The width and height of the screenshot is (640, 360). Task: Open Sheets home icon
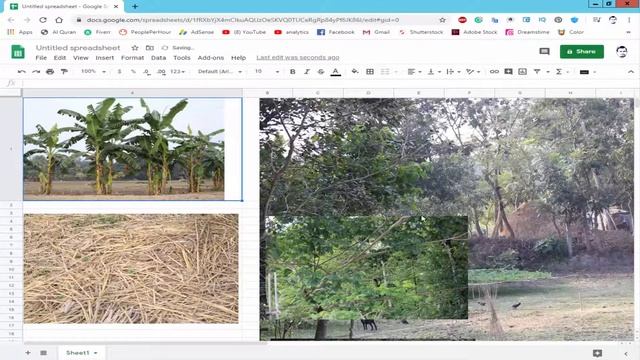click(18, 52)
